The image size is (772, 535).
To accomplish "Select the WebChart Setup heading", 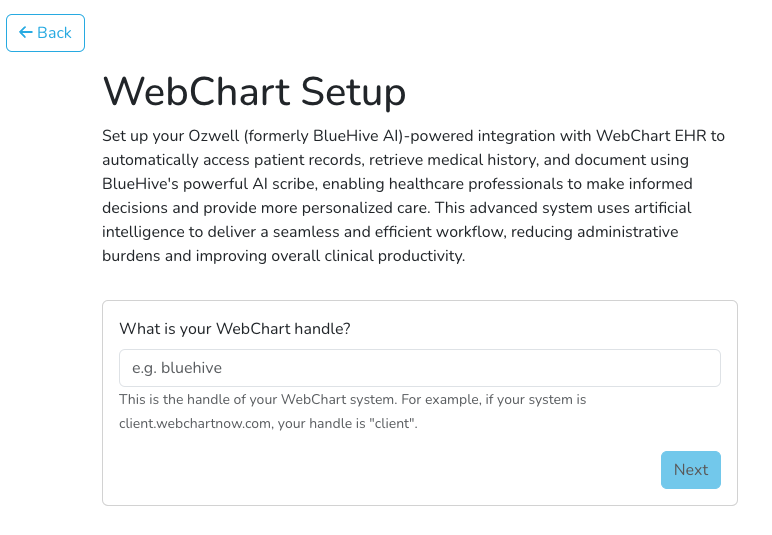I will click(254, 92).
